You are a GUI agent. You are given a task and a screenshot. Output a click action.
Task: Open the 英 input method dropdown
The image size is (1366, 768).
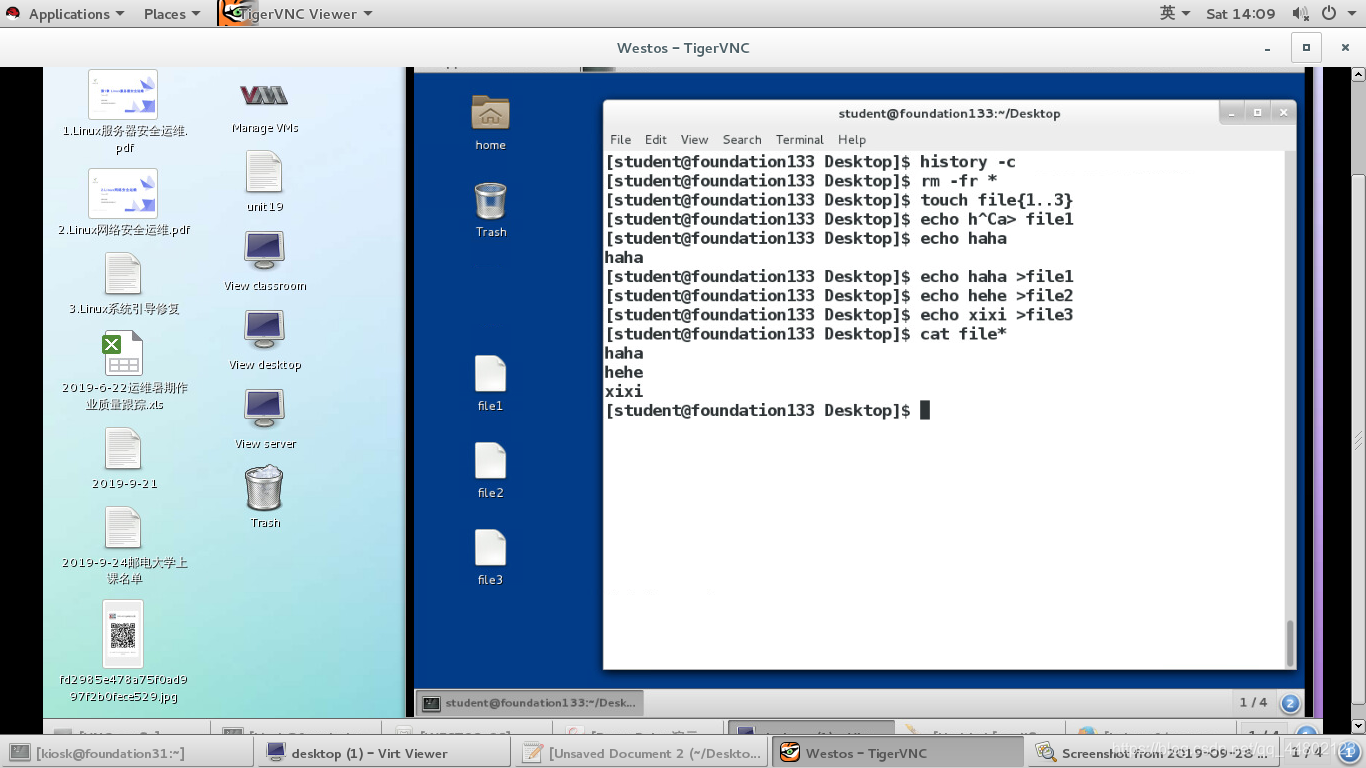[1175, 13]
